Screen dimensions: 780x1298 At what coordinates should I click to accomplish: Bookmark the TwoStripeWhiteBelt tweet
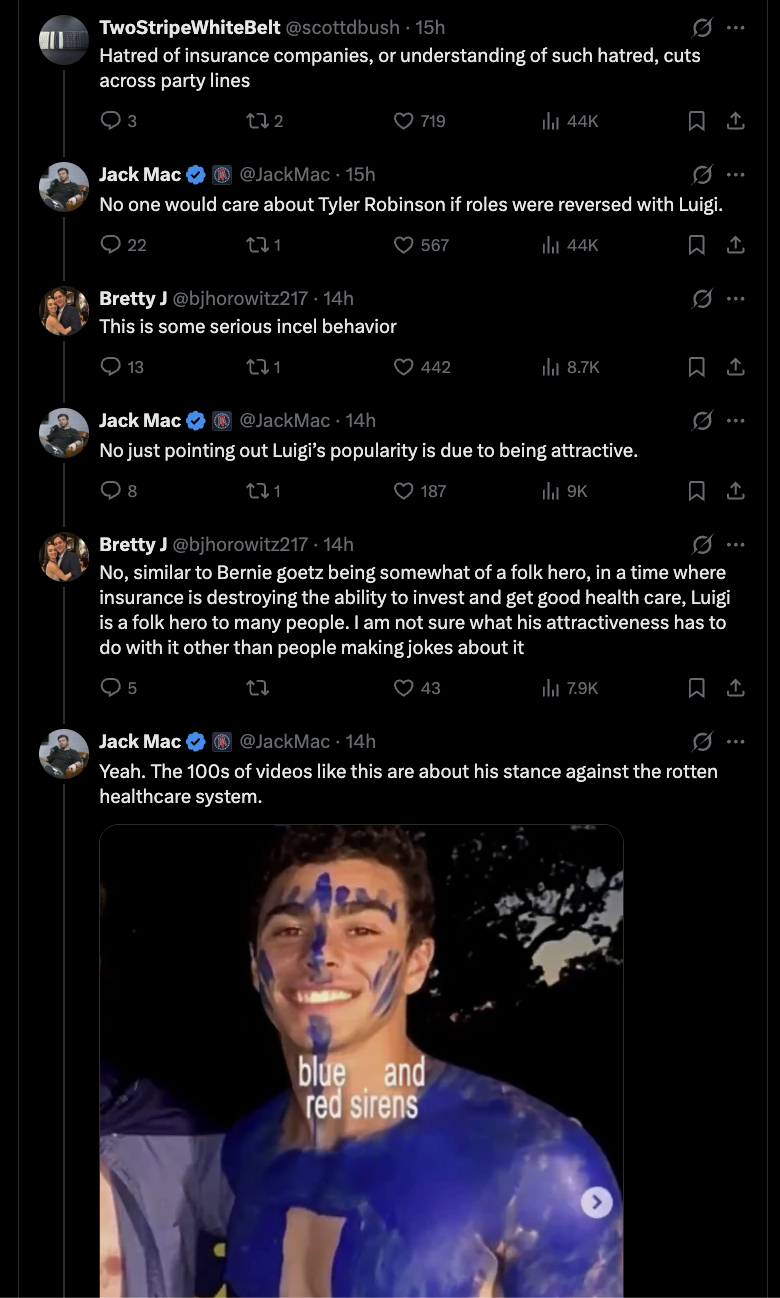coord(697,121)
